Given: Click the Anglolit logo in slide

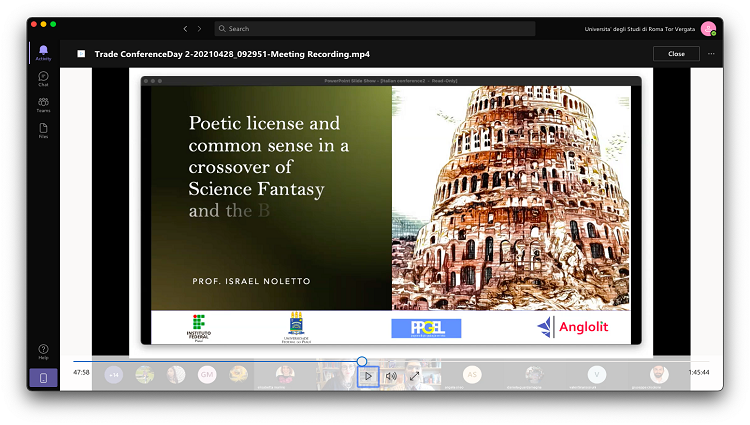Looking at the screenshot, I should pos(573,327).
